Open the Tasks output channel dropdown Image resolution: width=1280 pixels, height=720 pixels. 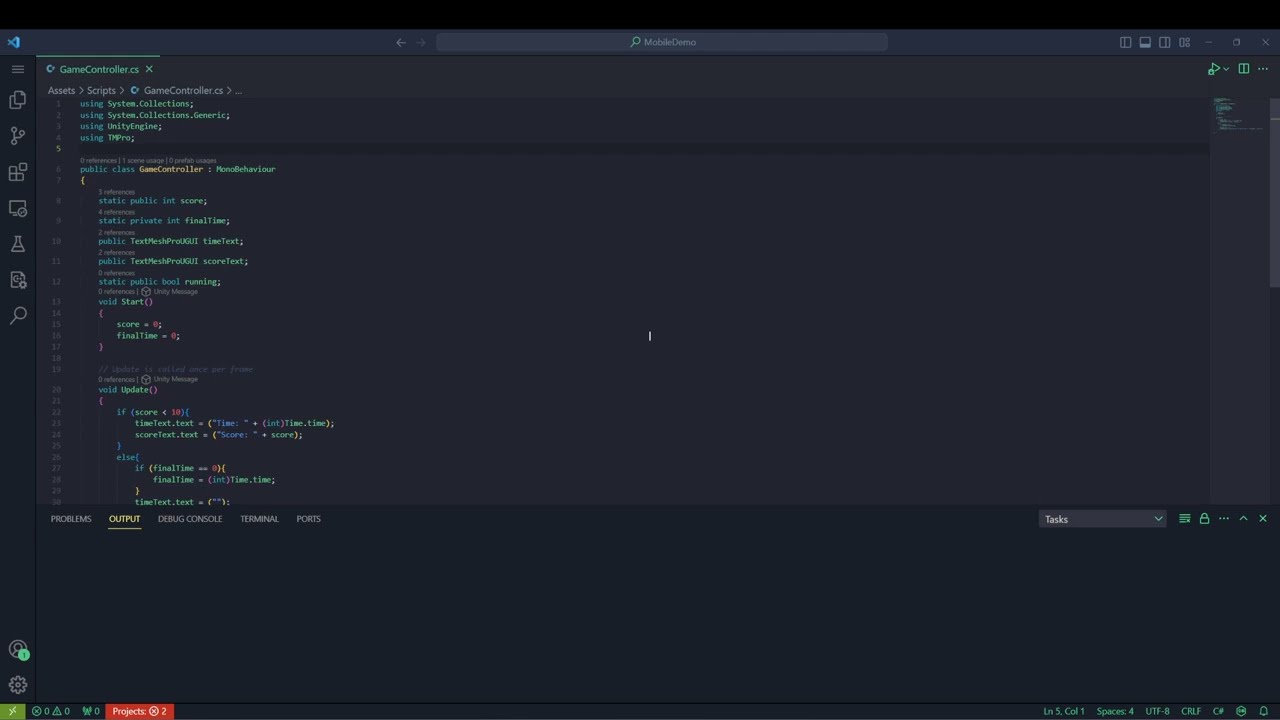coord(1103,519)
